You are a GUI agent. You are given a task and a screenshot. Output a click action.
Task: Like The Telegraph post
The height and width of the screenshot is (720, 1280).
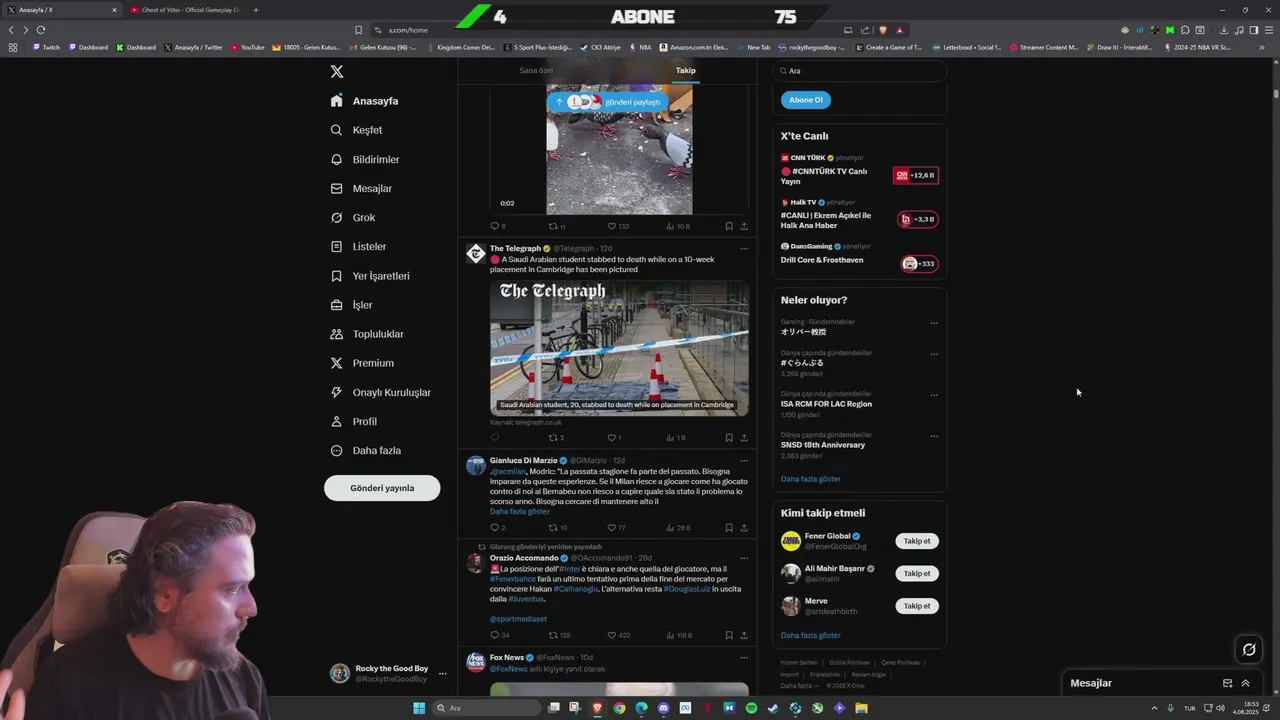pyautogui.click(x=612, y=437)
